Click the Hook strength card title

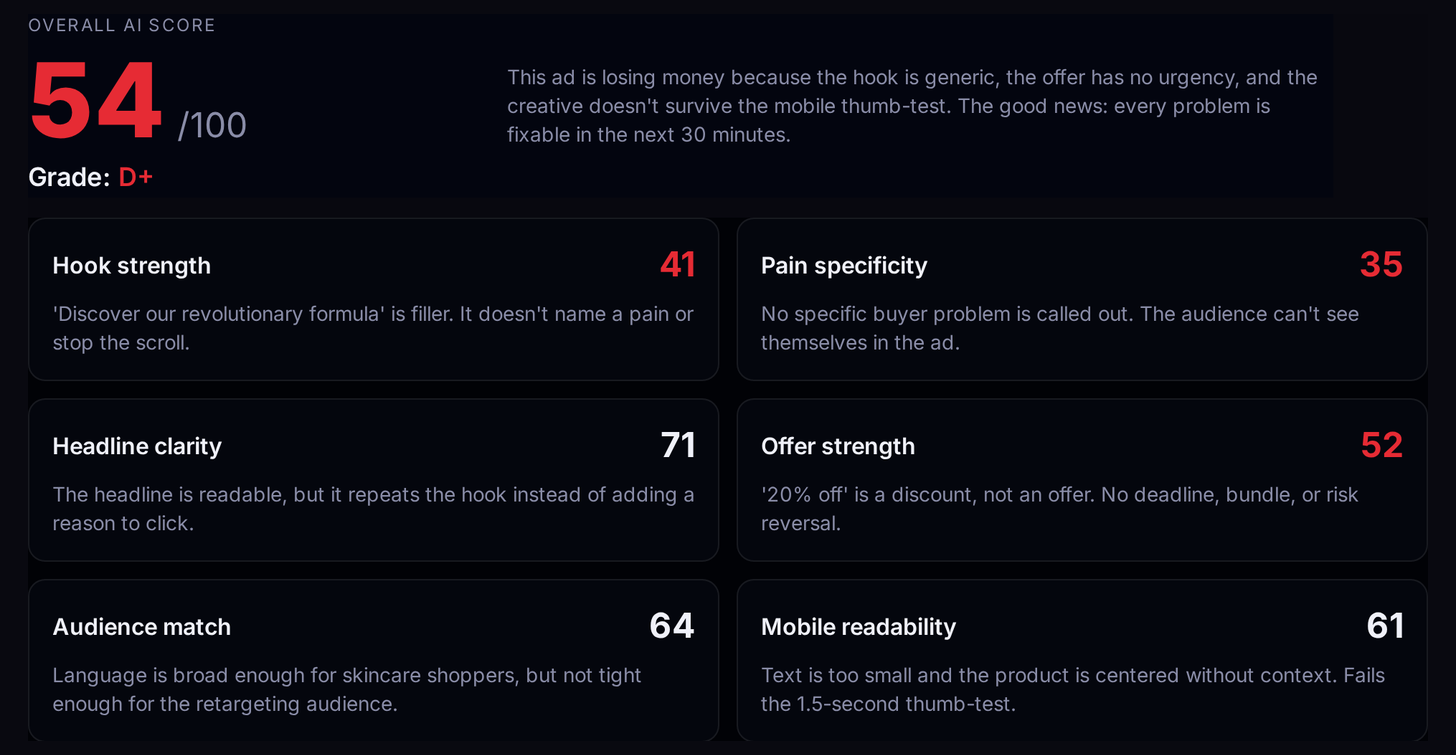[131, 266]
